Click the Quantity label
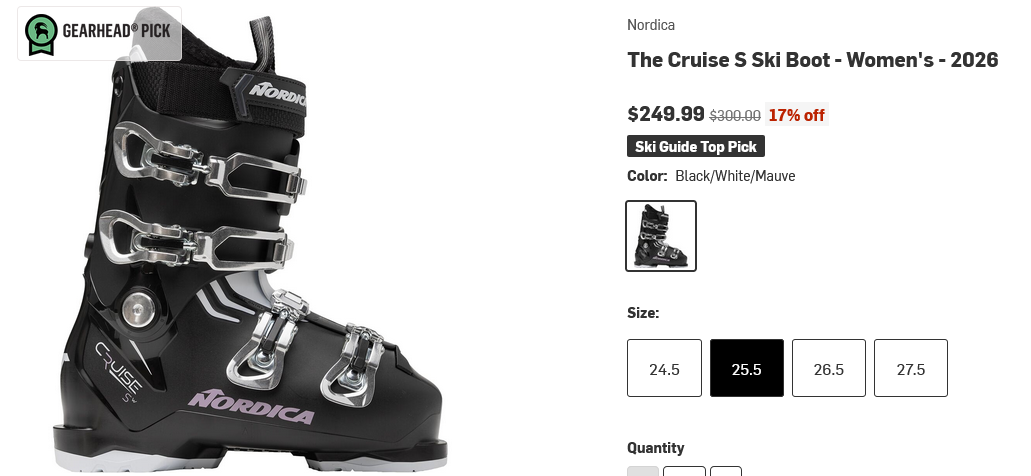The width and height of the screenshot is (1031, 476). tap(655, 448)
